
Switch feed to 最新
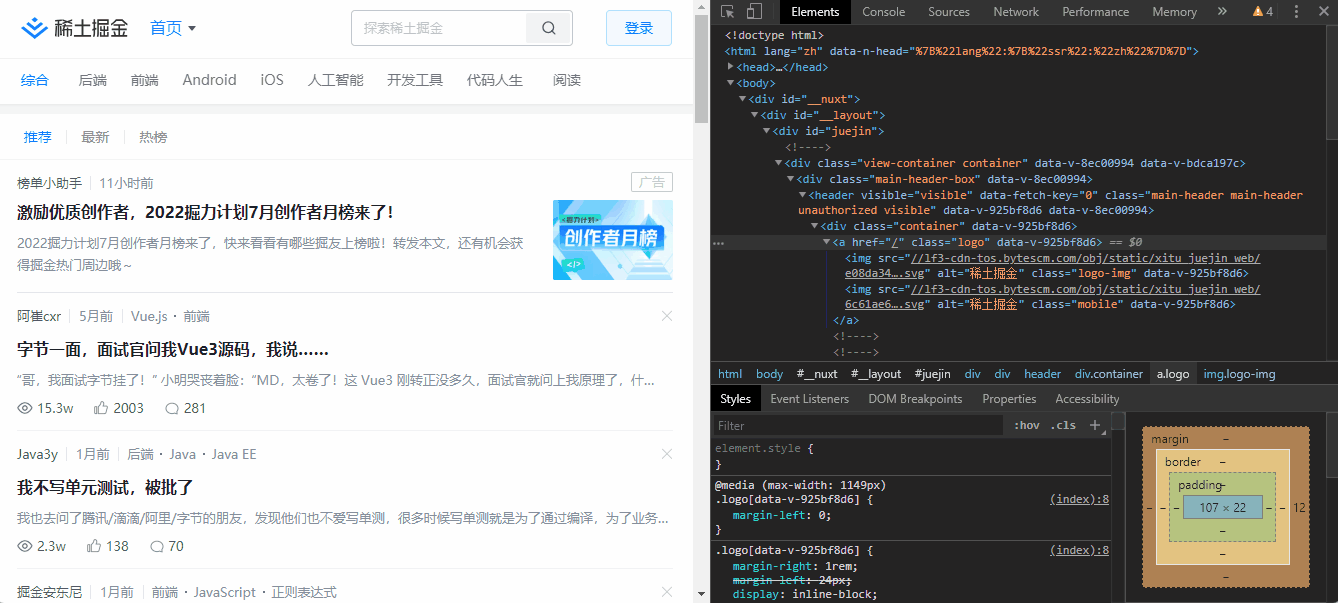[95, 137]
